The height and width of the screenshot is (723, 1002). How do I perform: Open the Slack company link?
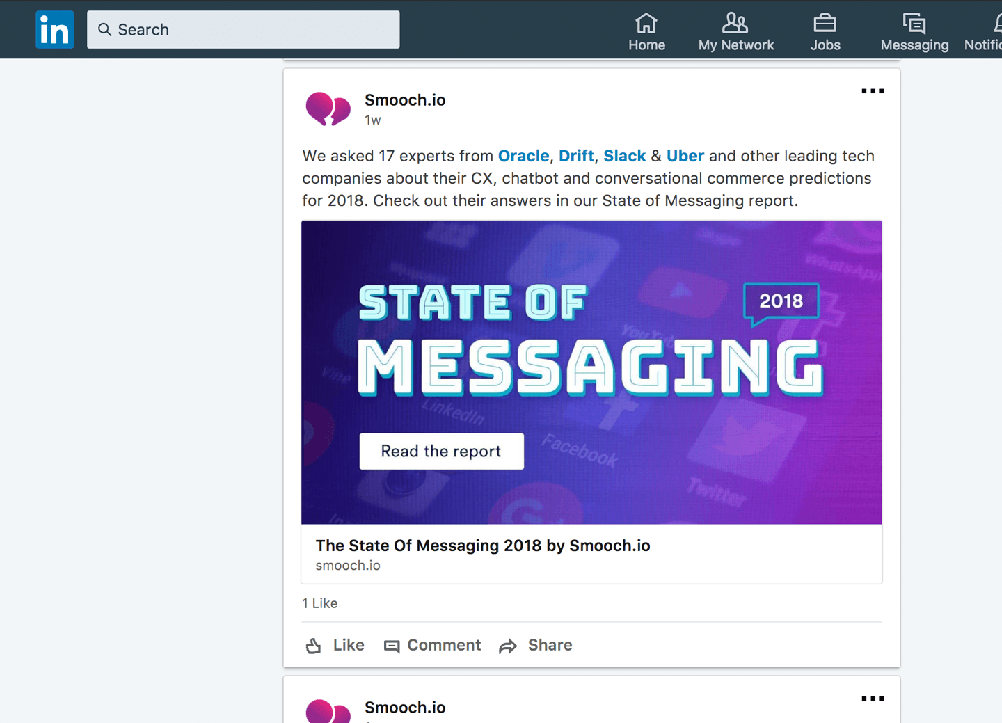point(625,156)
